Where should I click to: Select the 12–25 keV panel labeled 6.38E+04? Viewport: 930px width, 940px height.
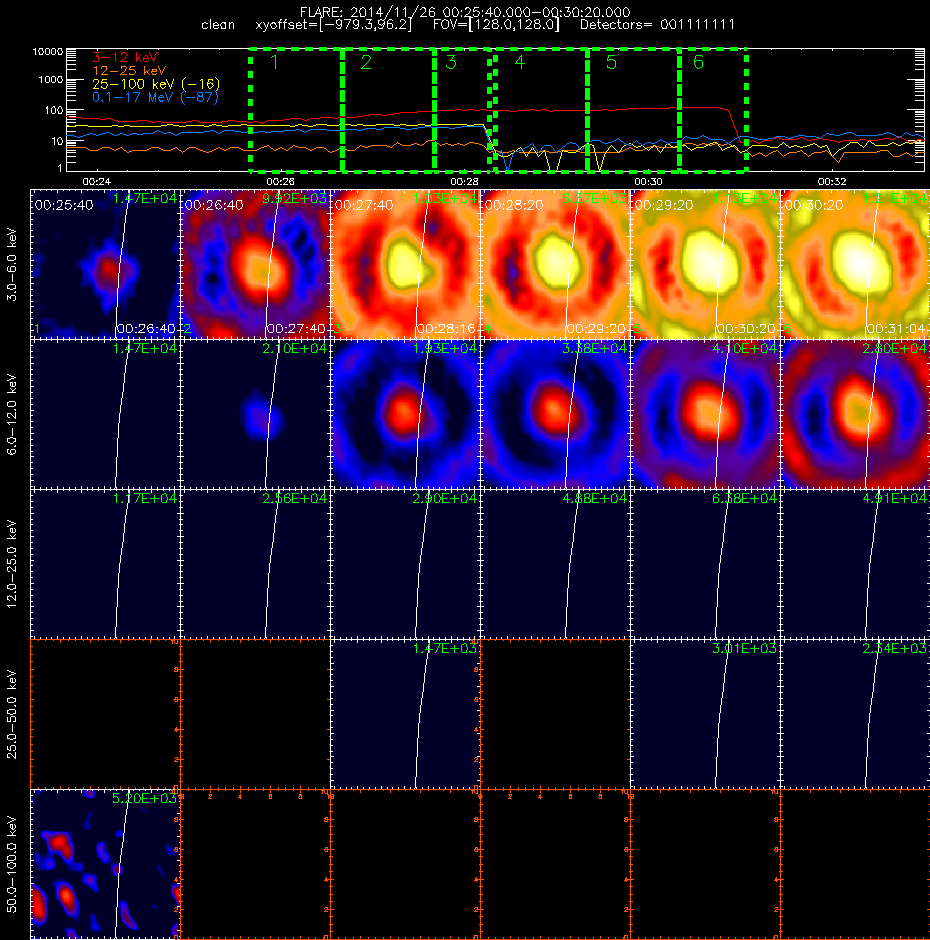click(x=705, y=564)
